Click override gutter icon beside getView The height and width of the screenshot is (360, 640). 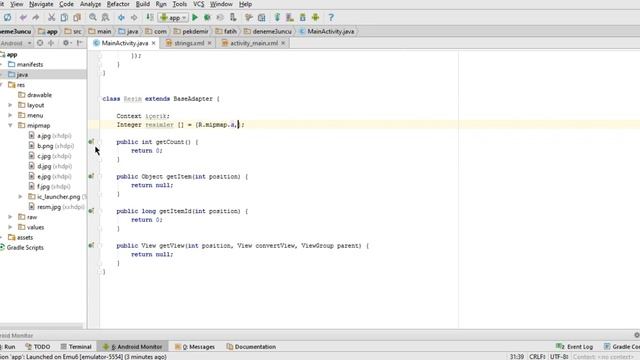91,245
